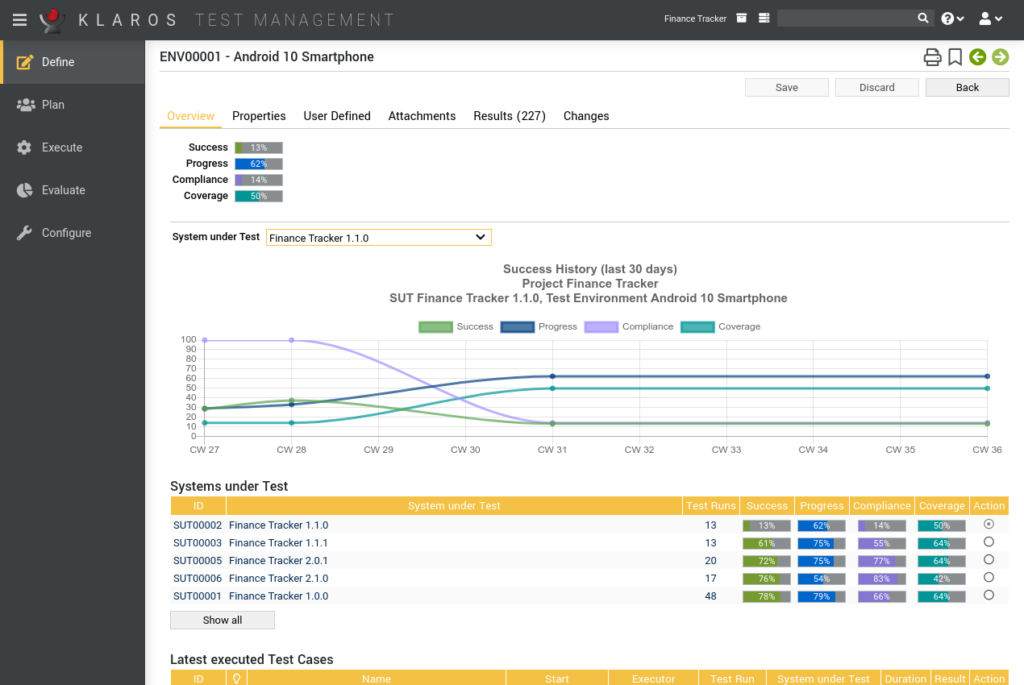1024x685 pixels.
Task: Switch to the Properties tab
Action: click(x=259, y=116)
